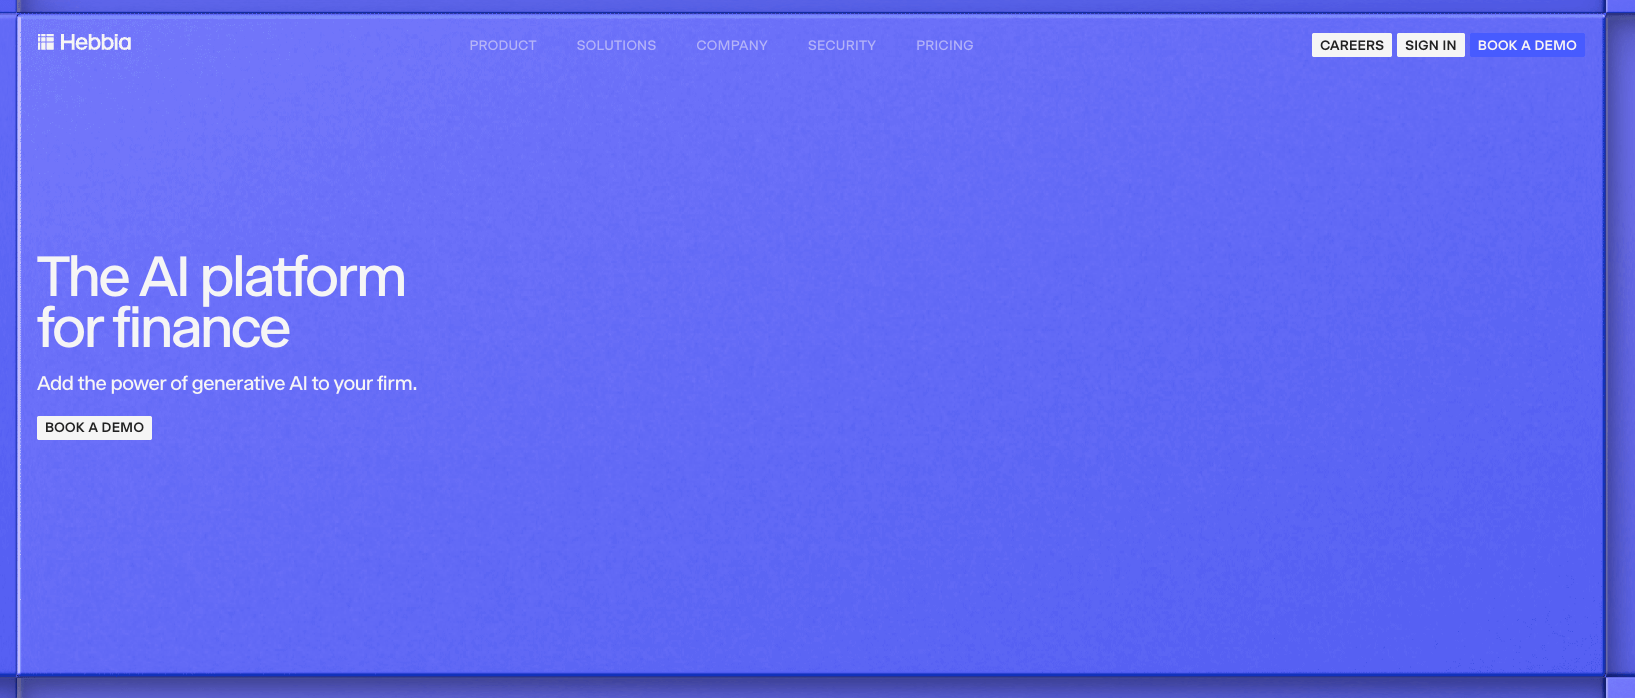Click the Hebbia wordmark text

point(96,42)
